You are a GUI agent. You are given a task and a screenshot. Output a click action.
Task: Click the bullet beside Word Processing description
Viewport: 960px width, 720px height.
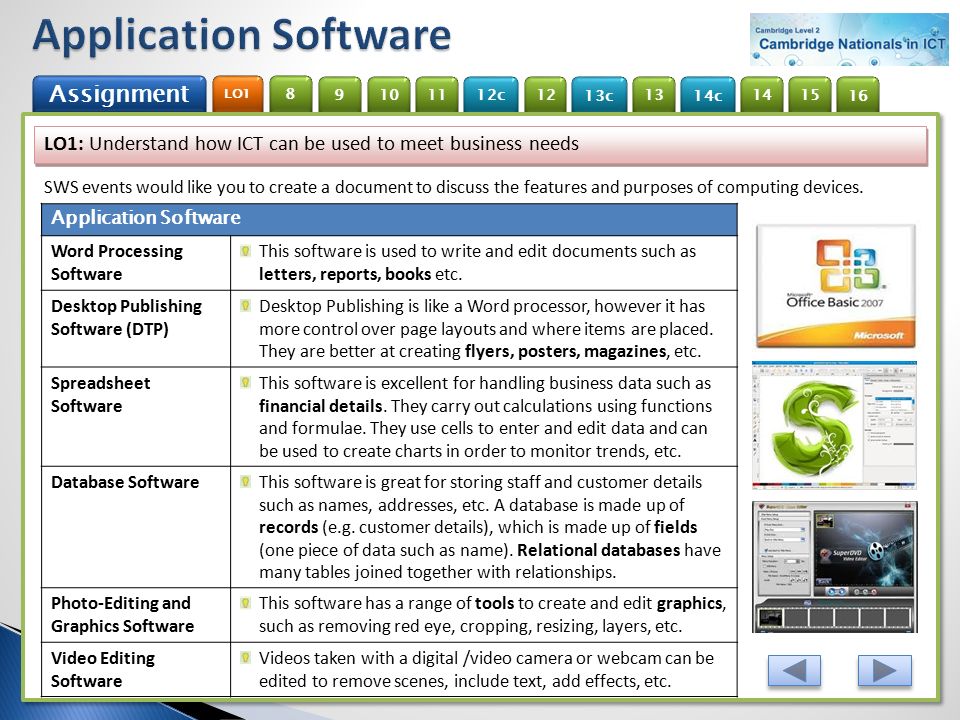[x=246, y=251]
